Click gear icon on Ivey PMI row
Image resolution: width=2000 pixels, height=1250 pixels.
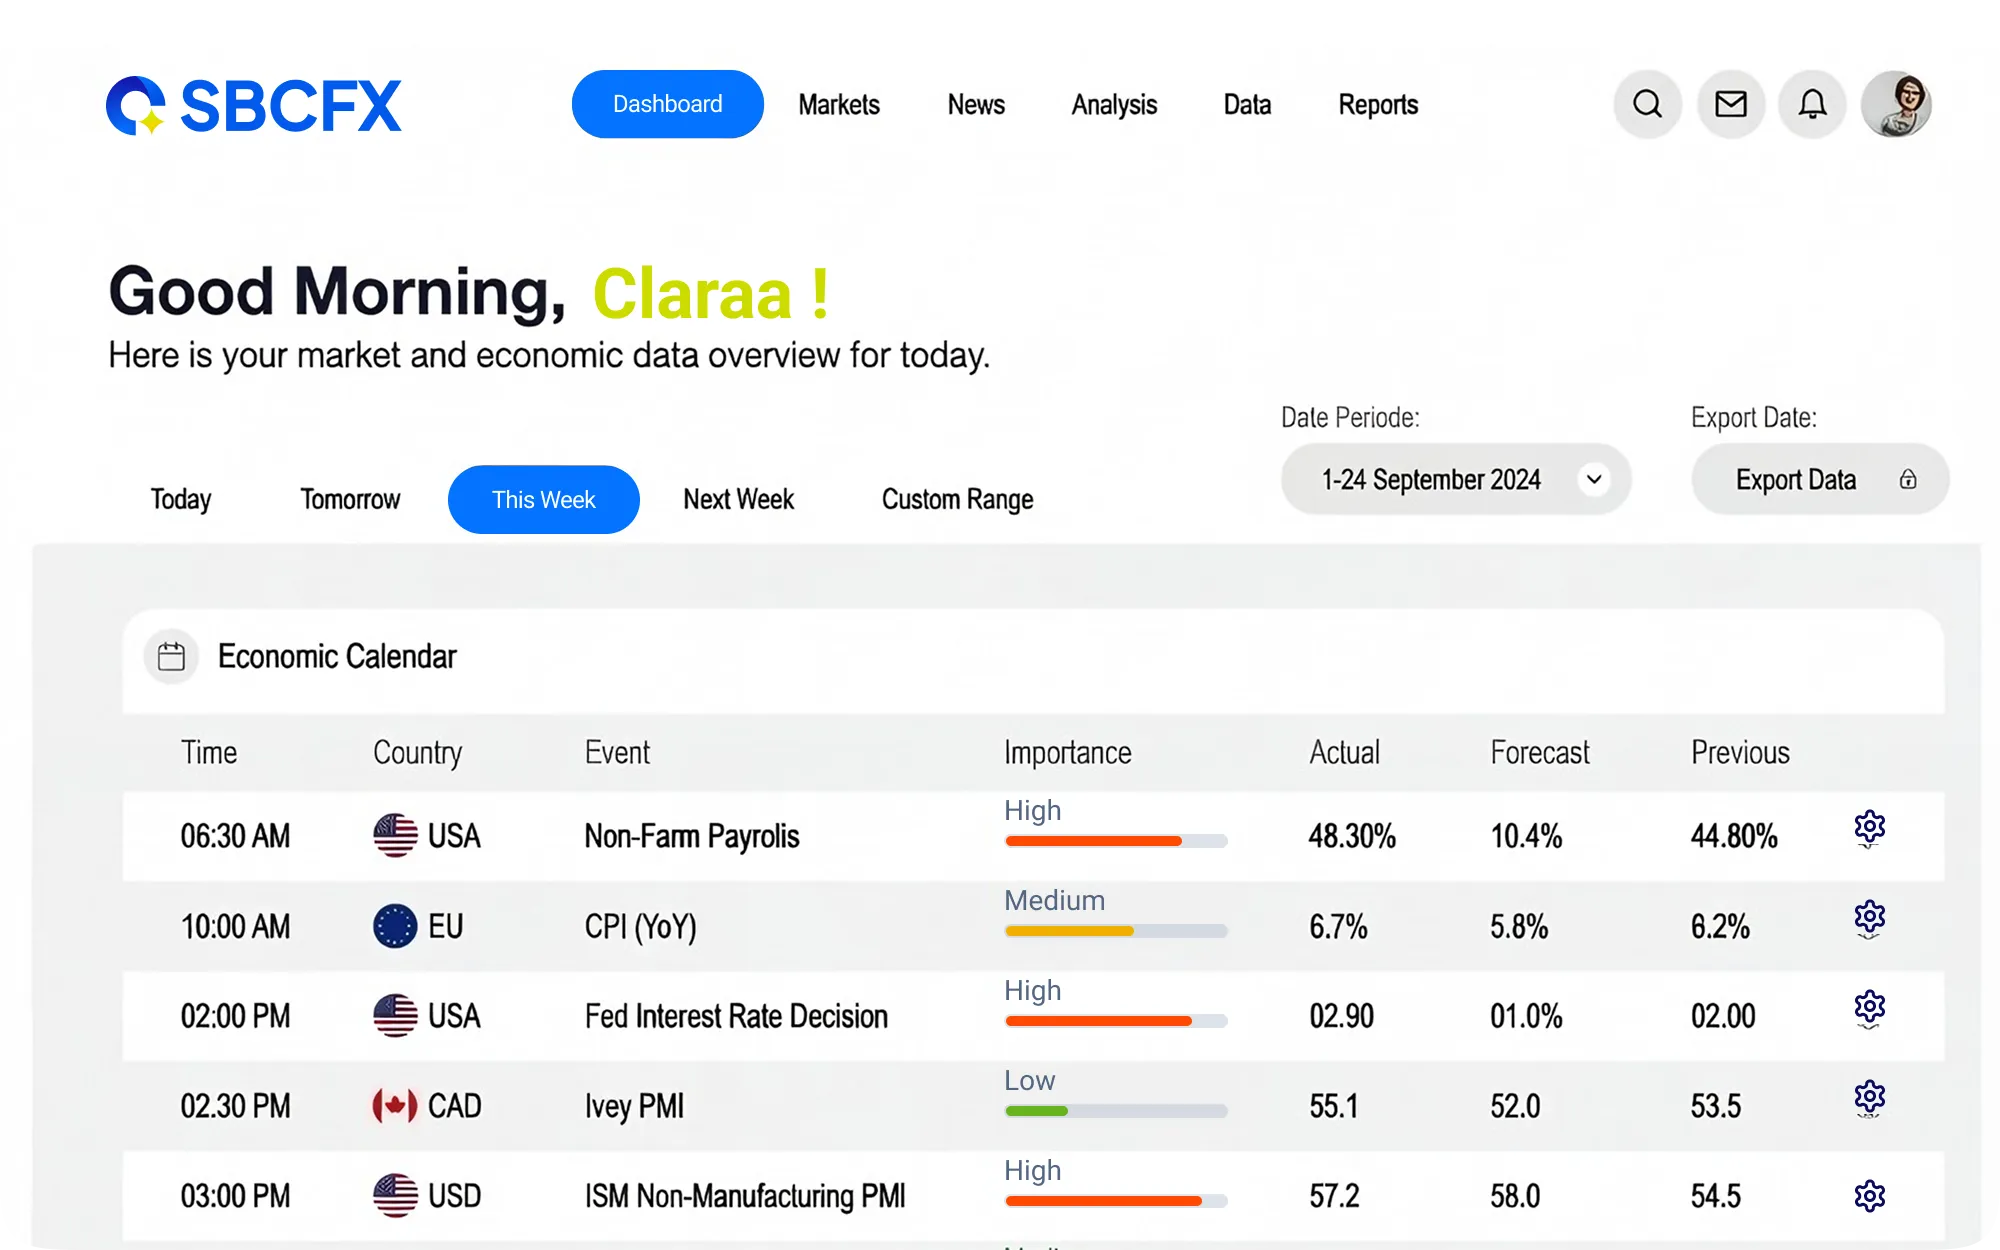click(x=1869, y=1098)
